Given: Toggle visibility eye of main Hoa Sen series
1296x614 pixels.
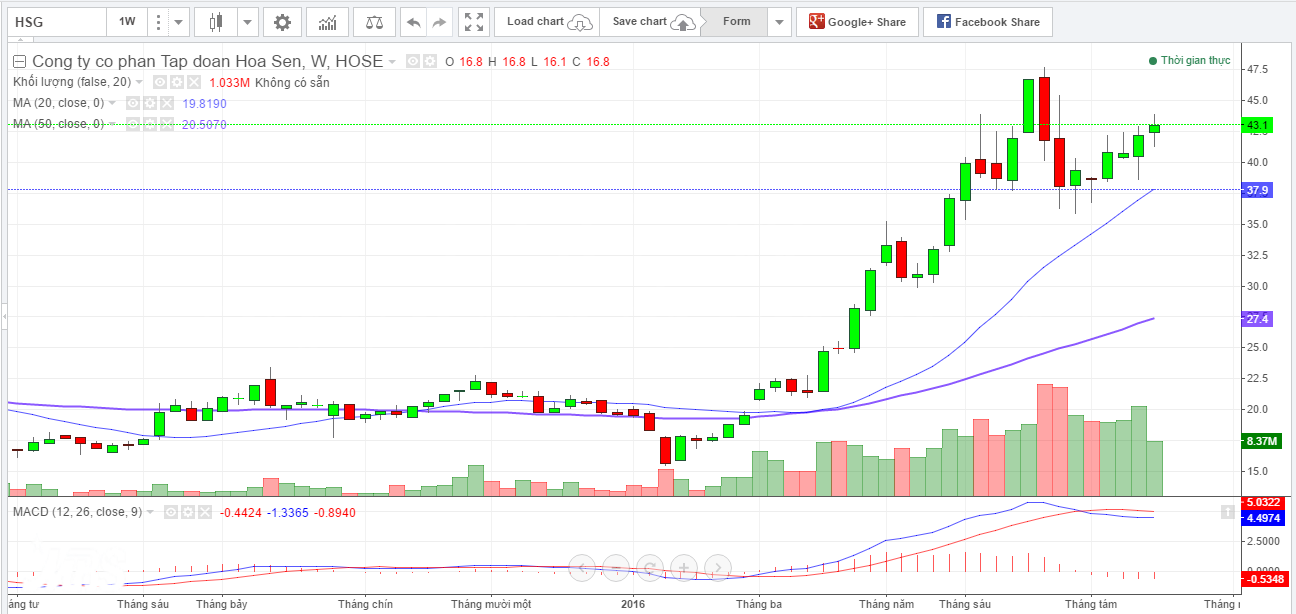Looking at the screenshot, I should point(412,61).
